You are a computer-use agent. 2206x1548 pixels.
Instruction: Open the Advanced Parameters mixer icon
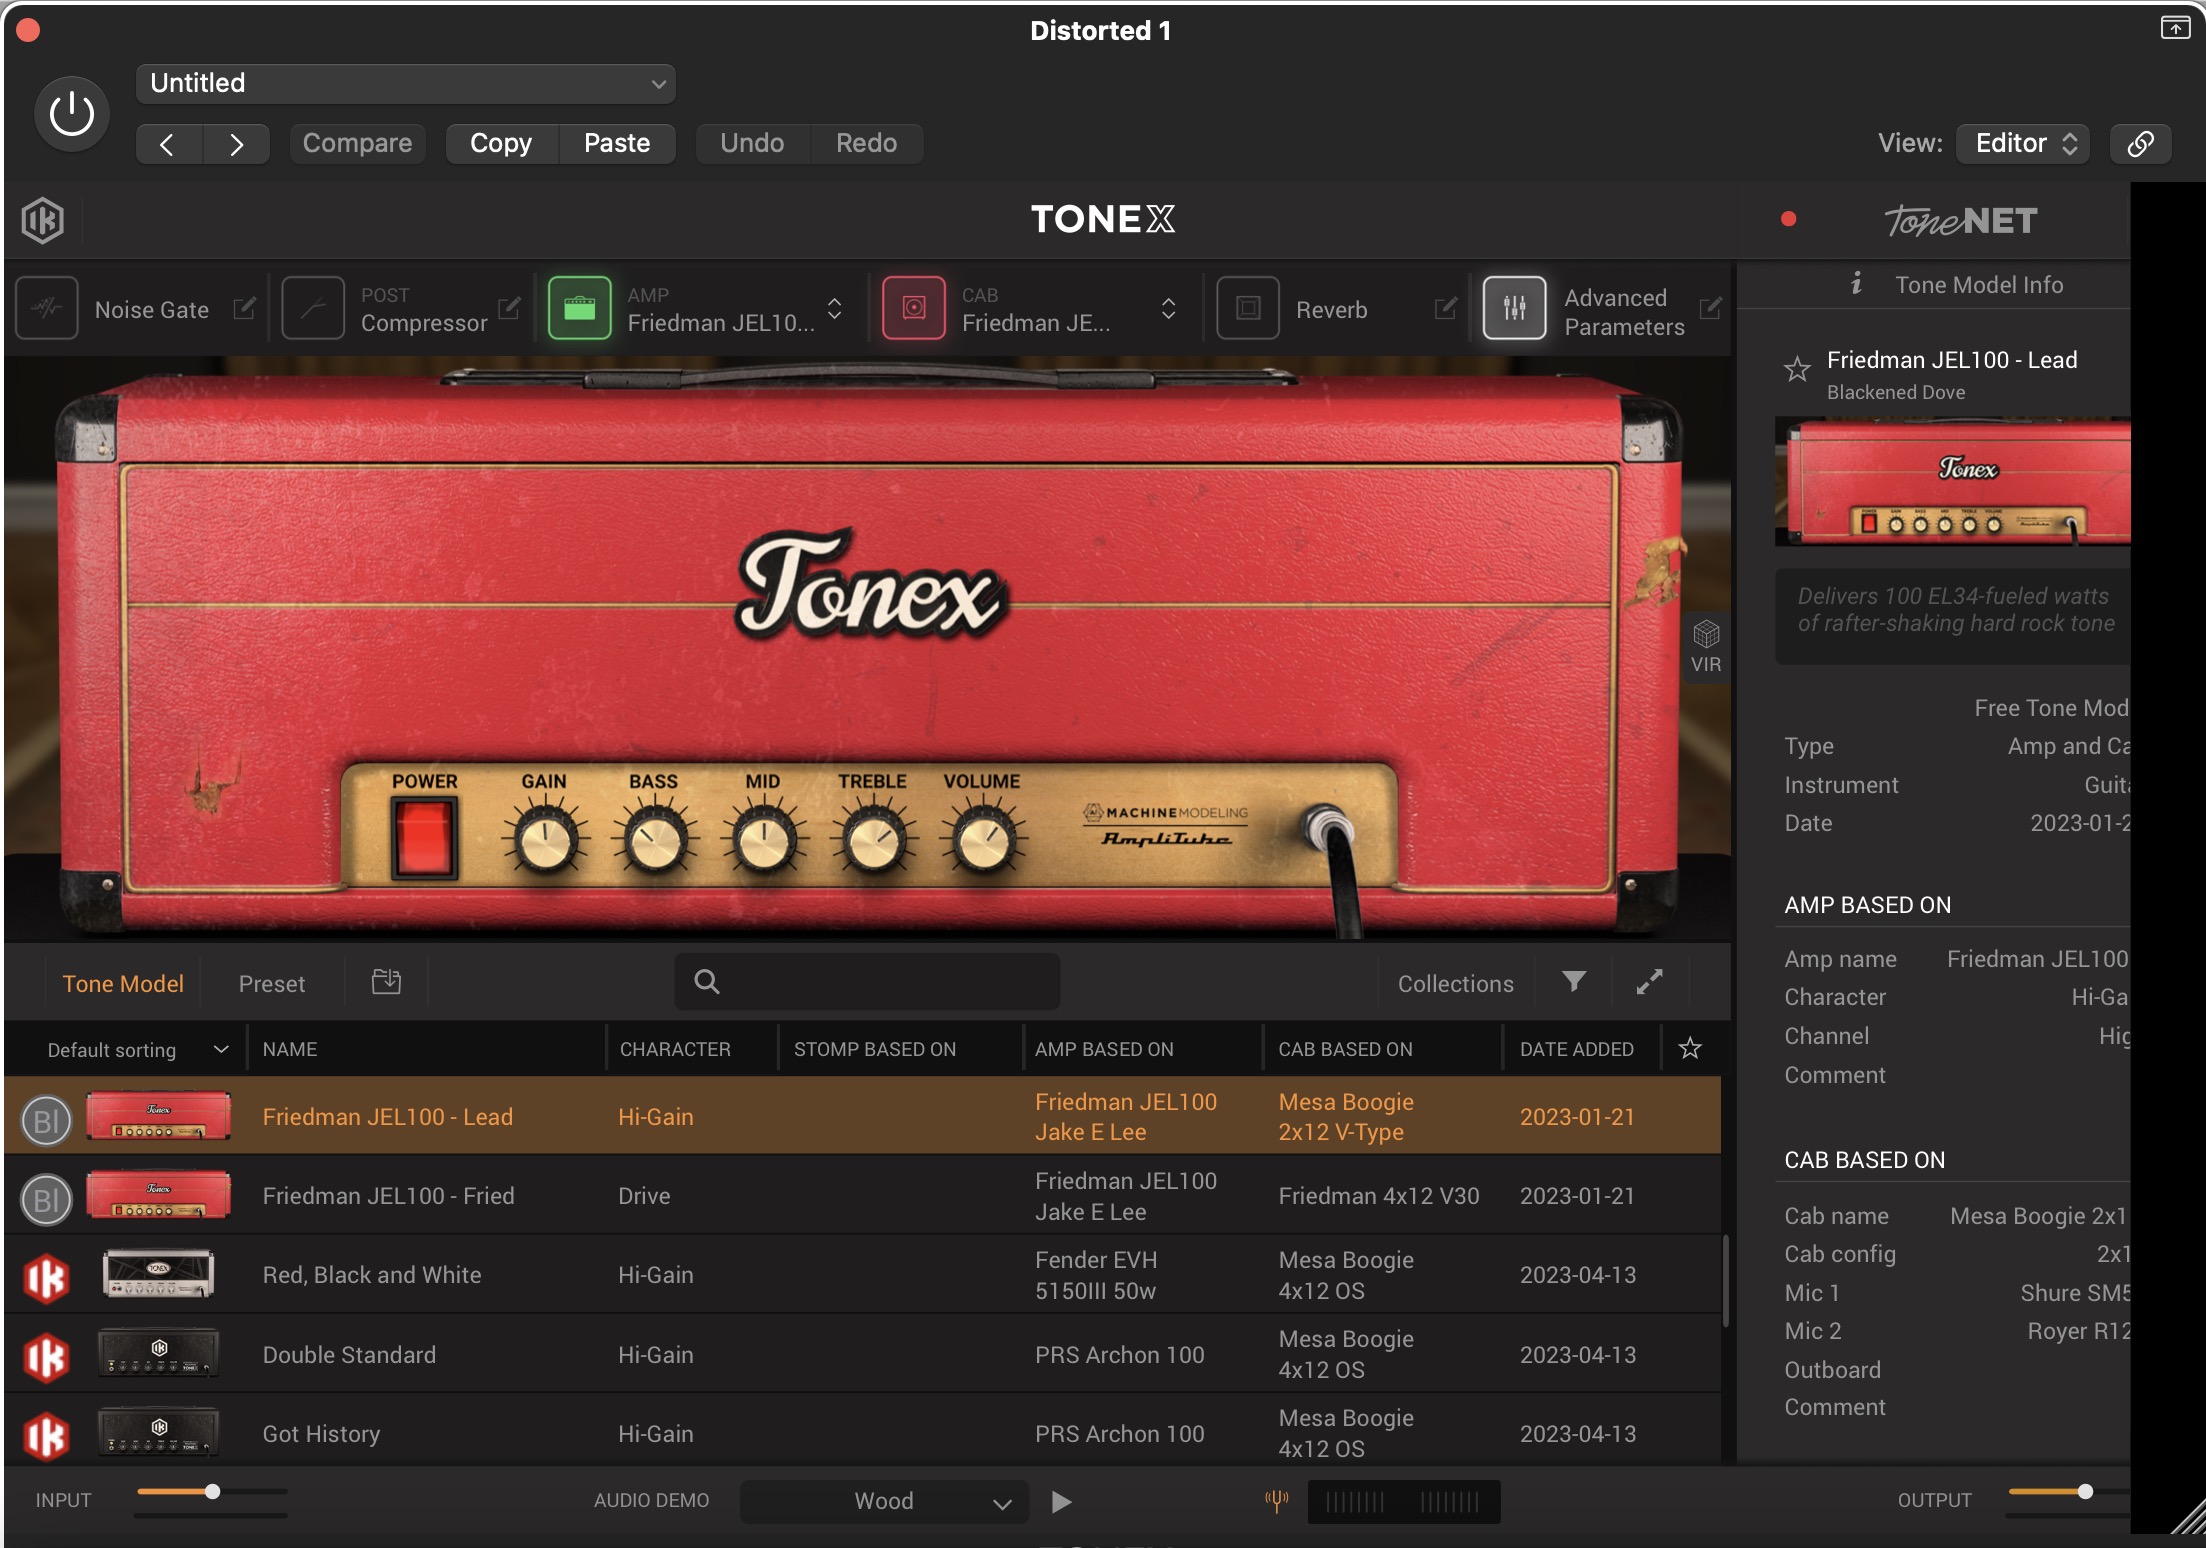[x=1514, y=308]
